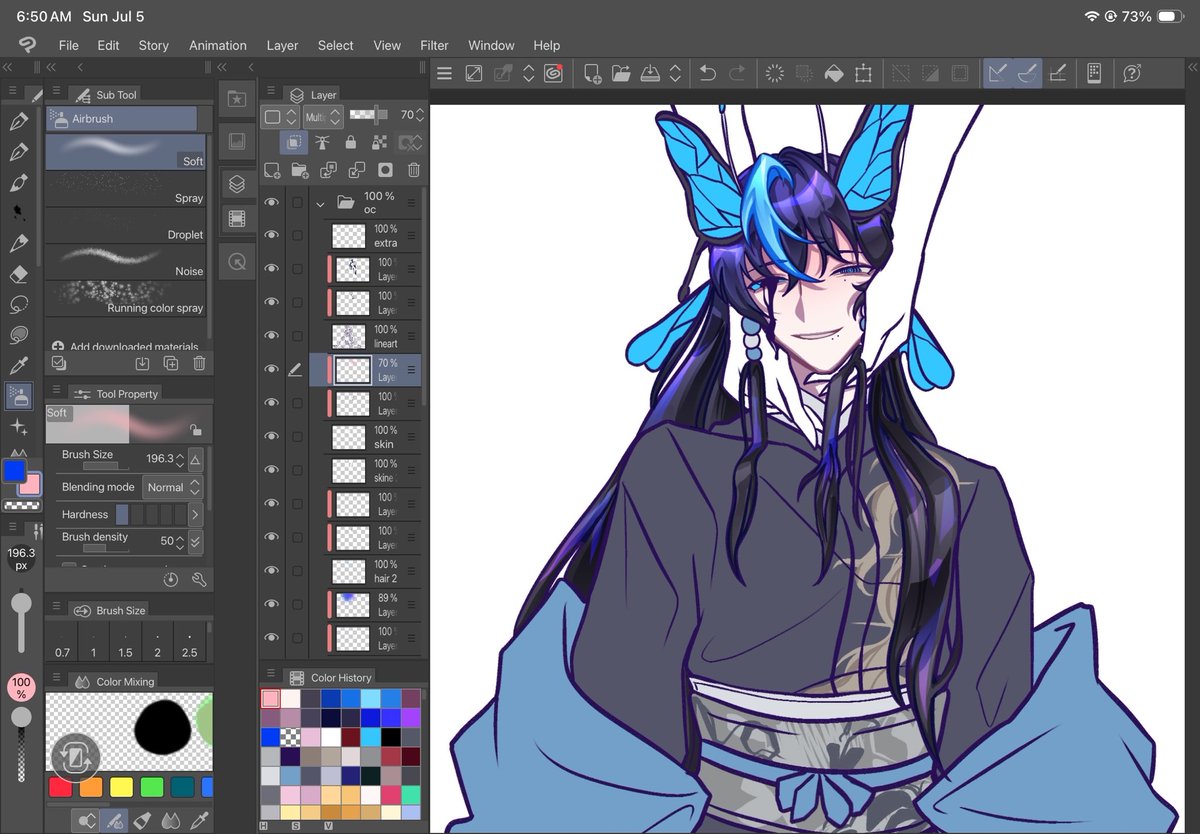This screenshot has width=1200, height=834.
Task: Create a new raster layer
Action: tap(271, 171)
